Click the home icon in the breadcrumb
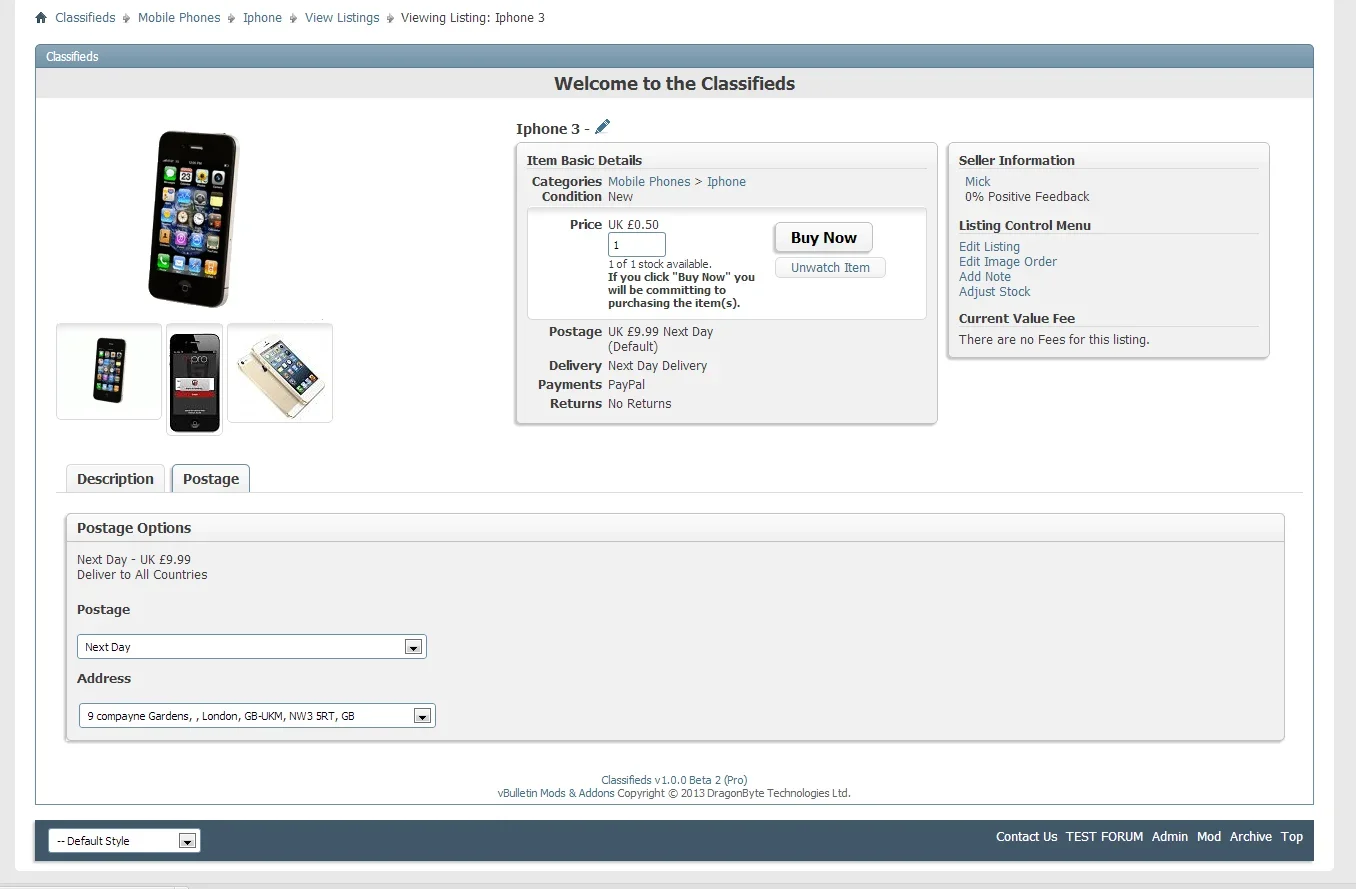1370x889 pixels. (x=41, y=18)
